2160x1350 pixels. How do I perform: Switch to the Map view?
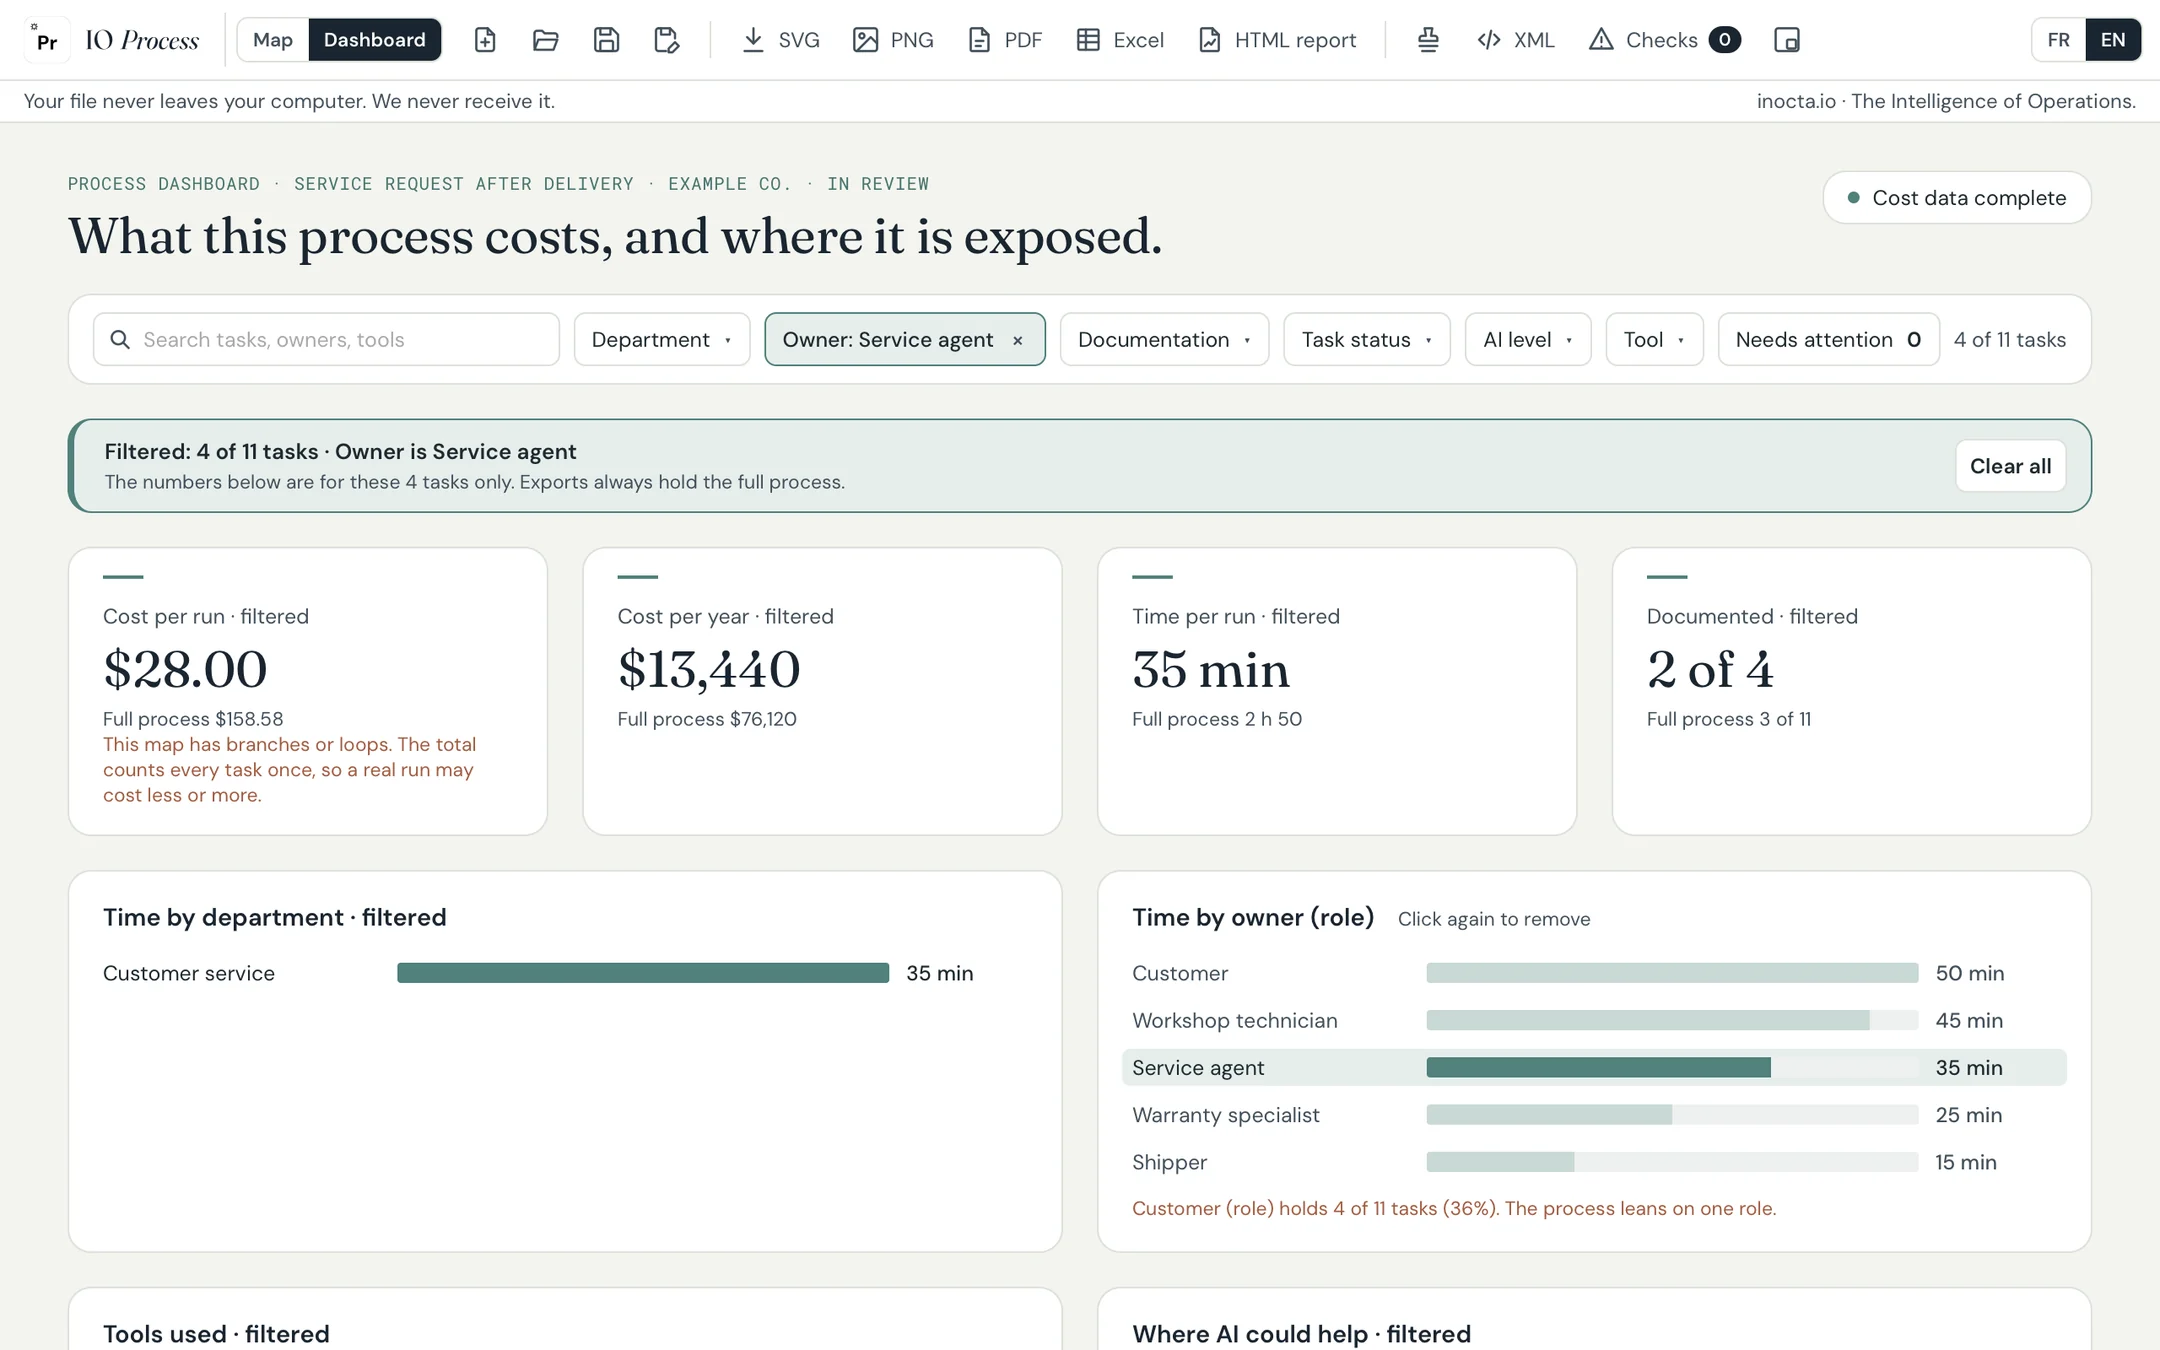(x=273, y=40)
